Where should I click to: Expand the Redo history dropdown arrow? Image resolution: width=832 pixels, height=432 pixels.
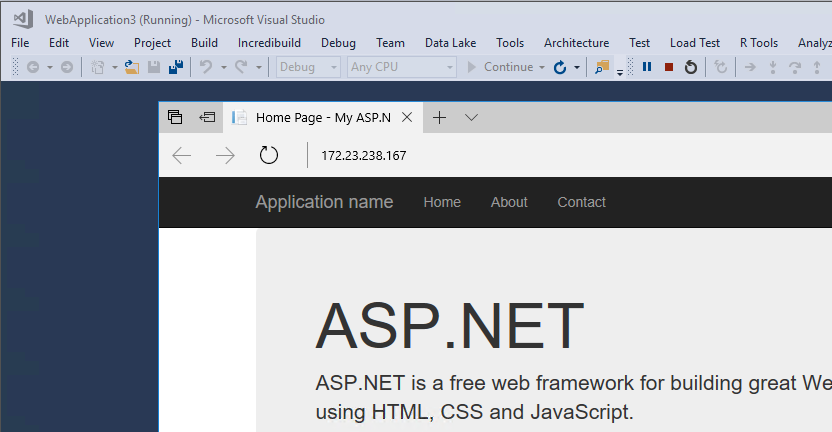pyautogui.click(x=259, y=67)
